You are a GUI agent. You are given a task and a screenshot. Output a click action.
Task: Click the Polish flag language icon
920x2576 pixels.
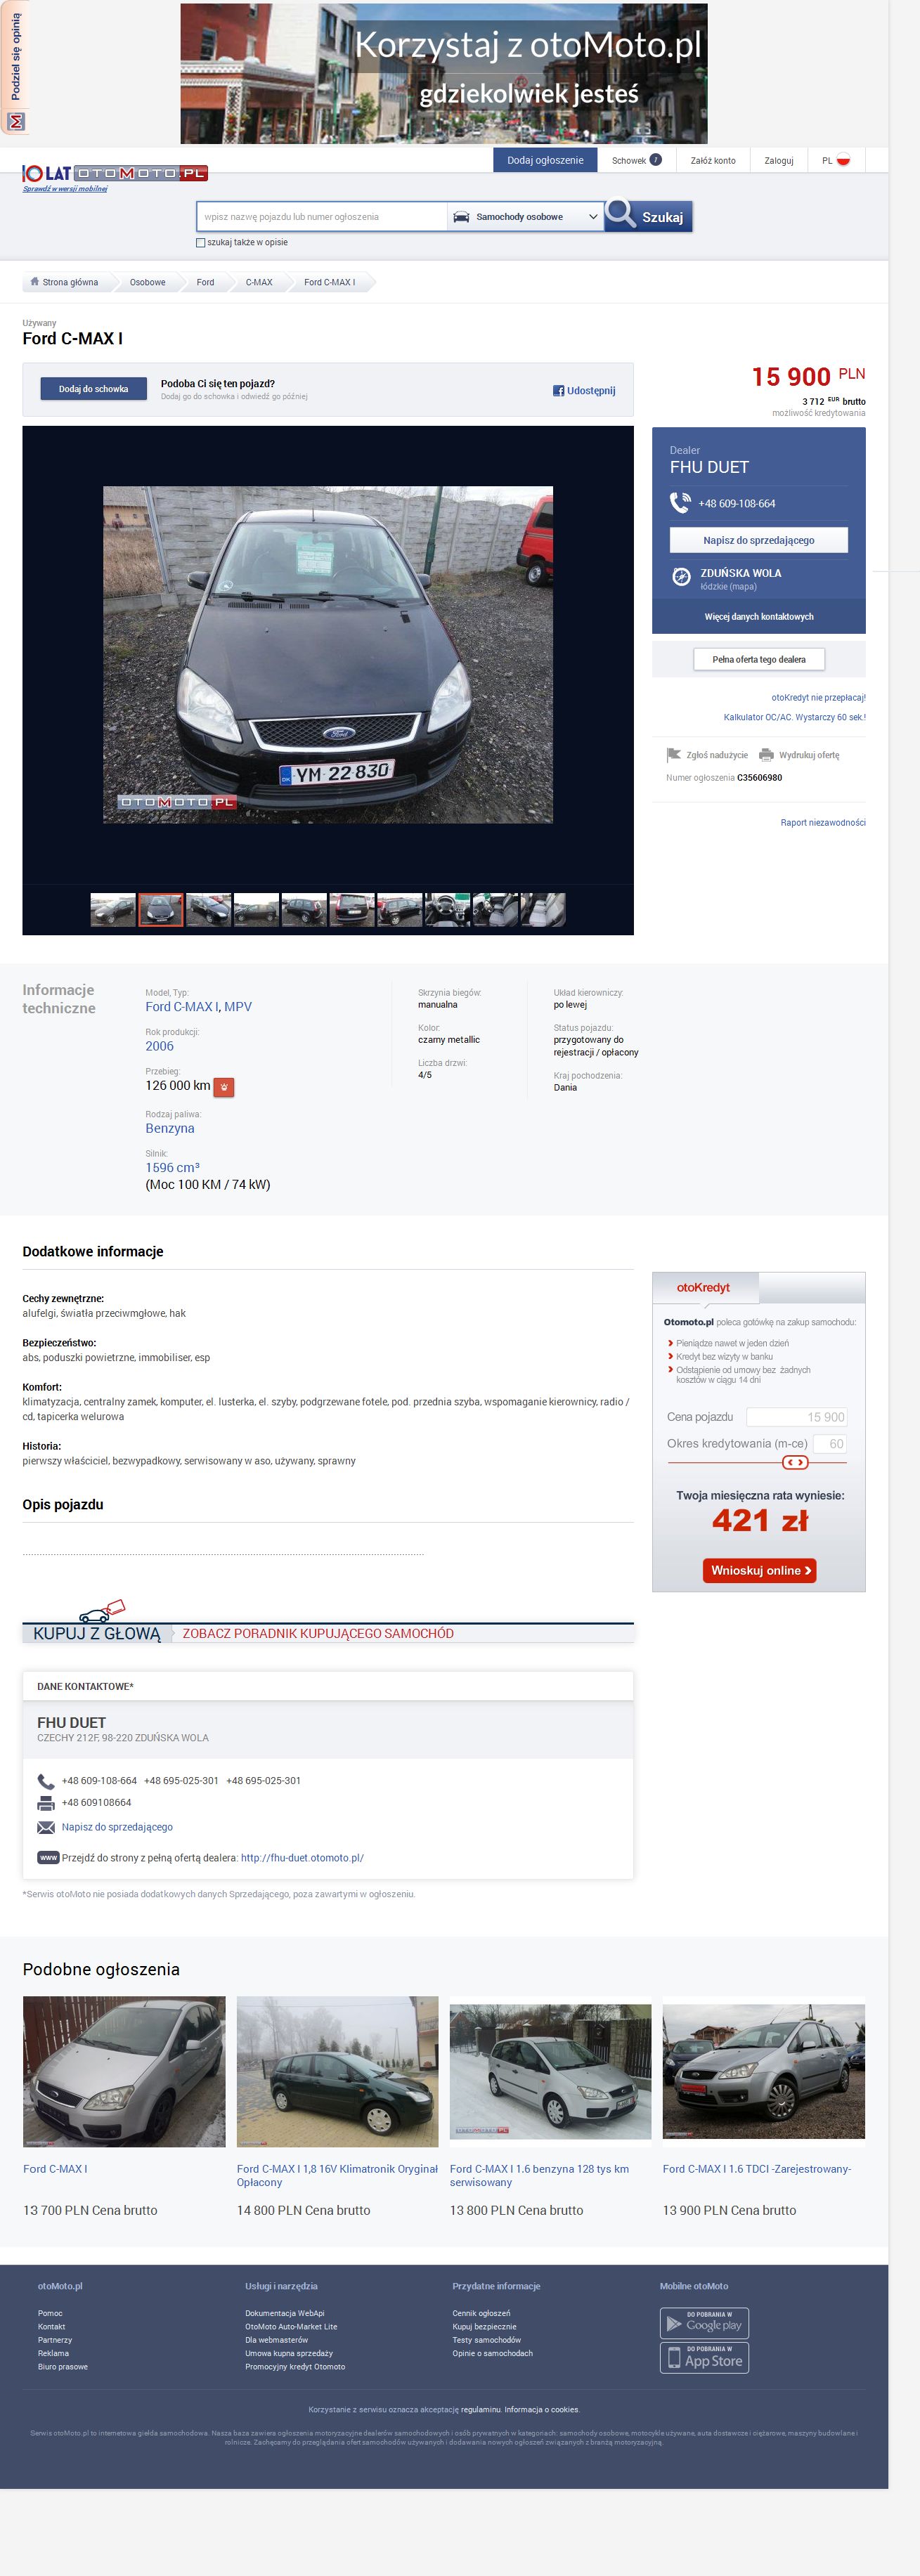843,160
